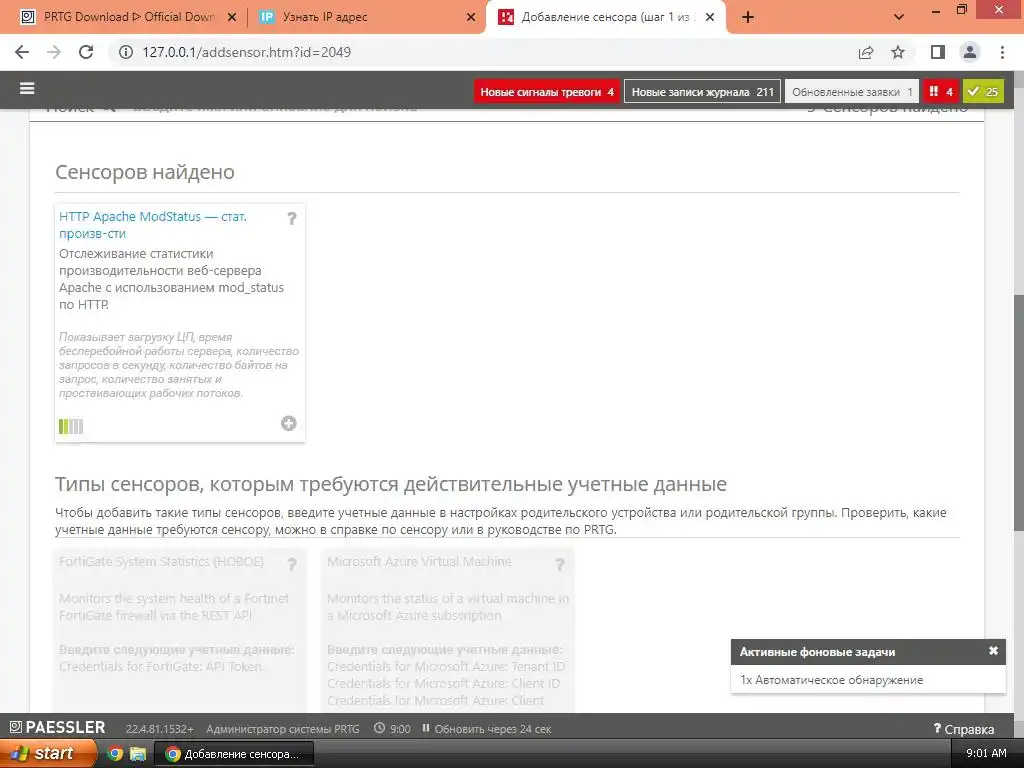
Task: Open Справка help link in footer
Action: pyautogui.click(x=964, y=729)
